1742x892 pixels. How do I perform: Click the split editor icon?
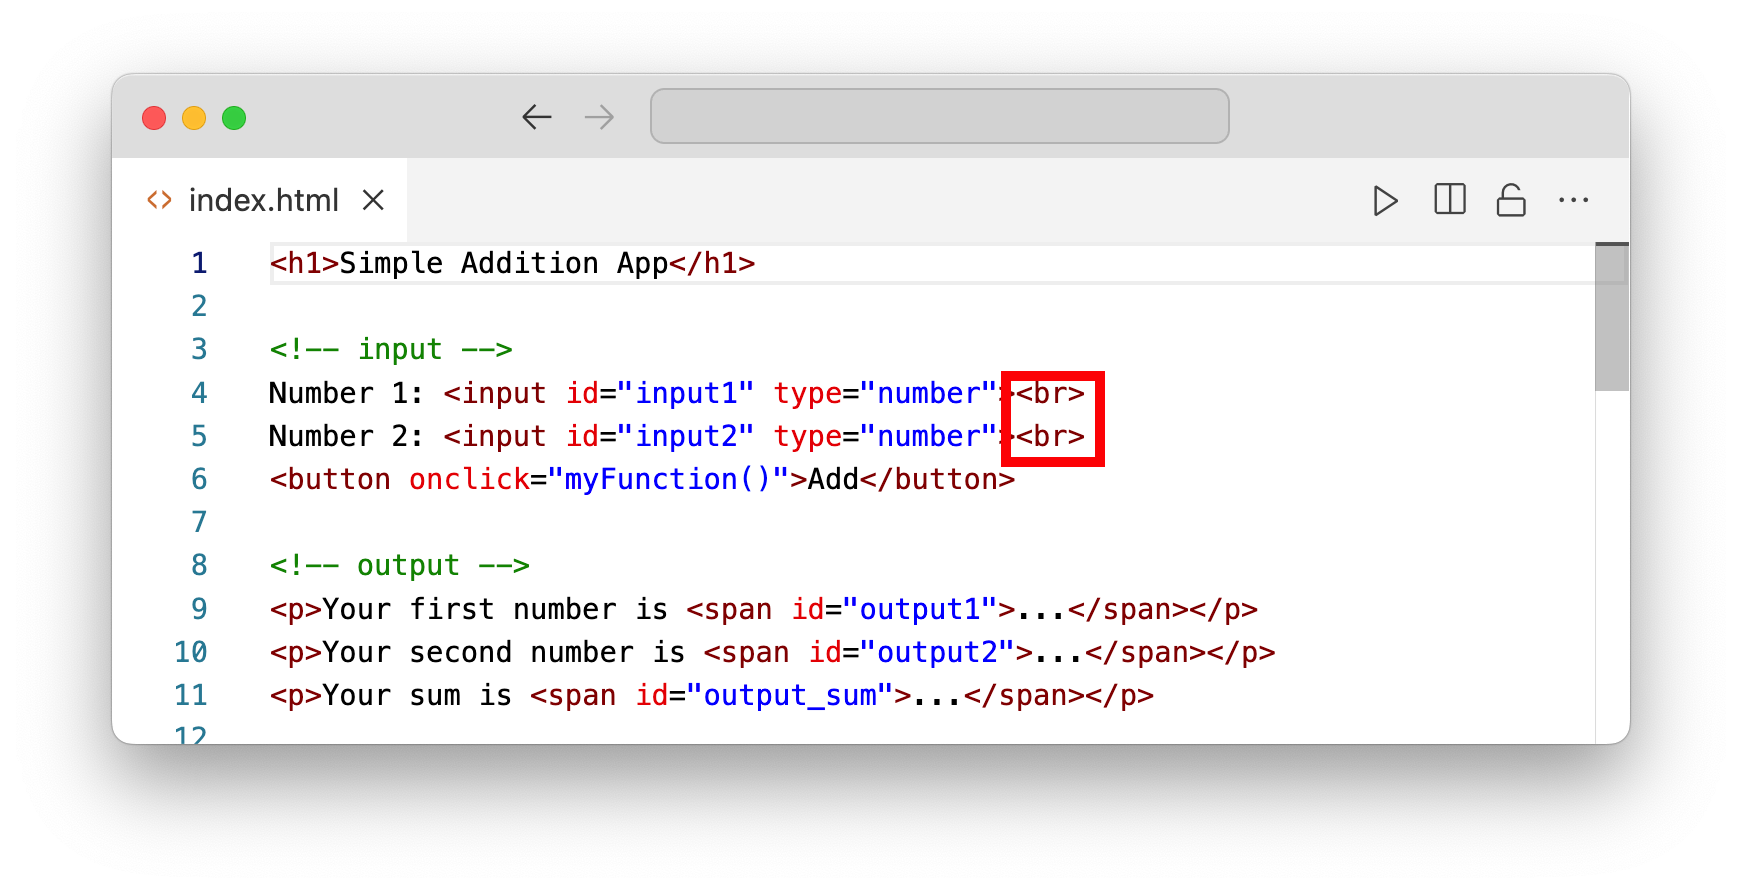[x=1449, y=200]
